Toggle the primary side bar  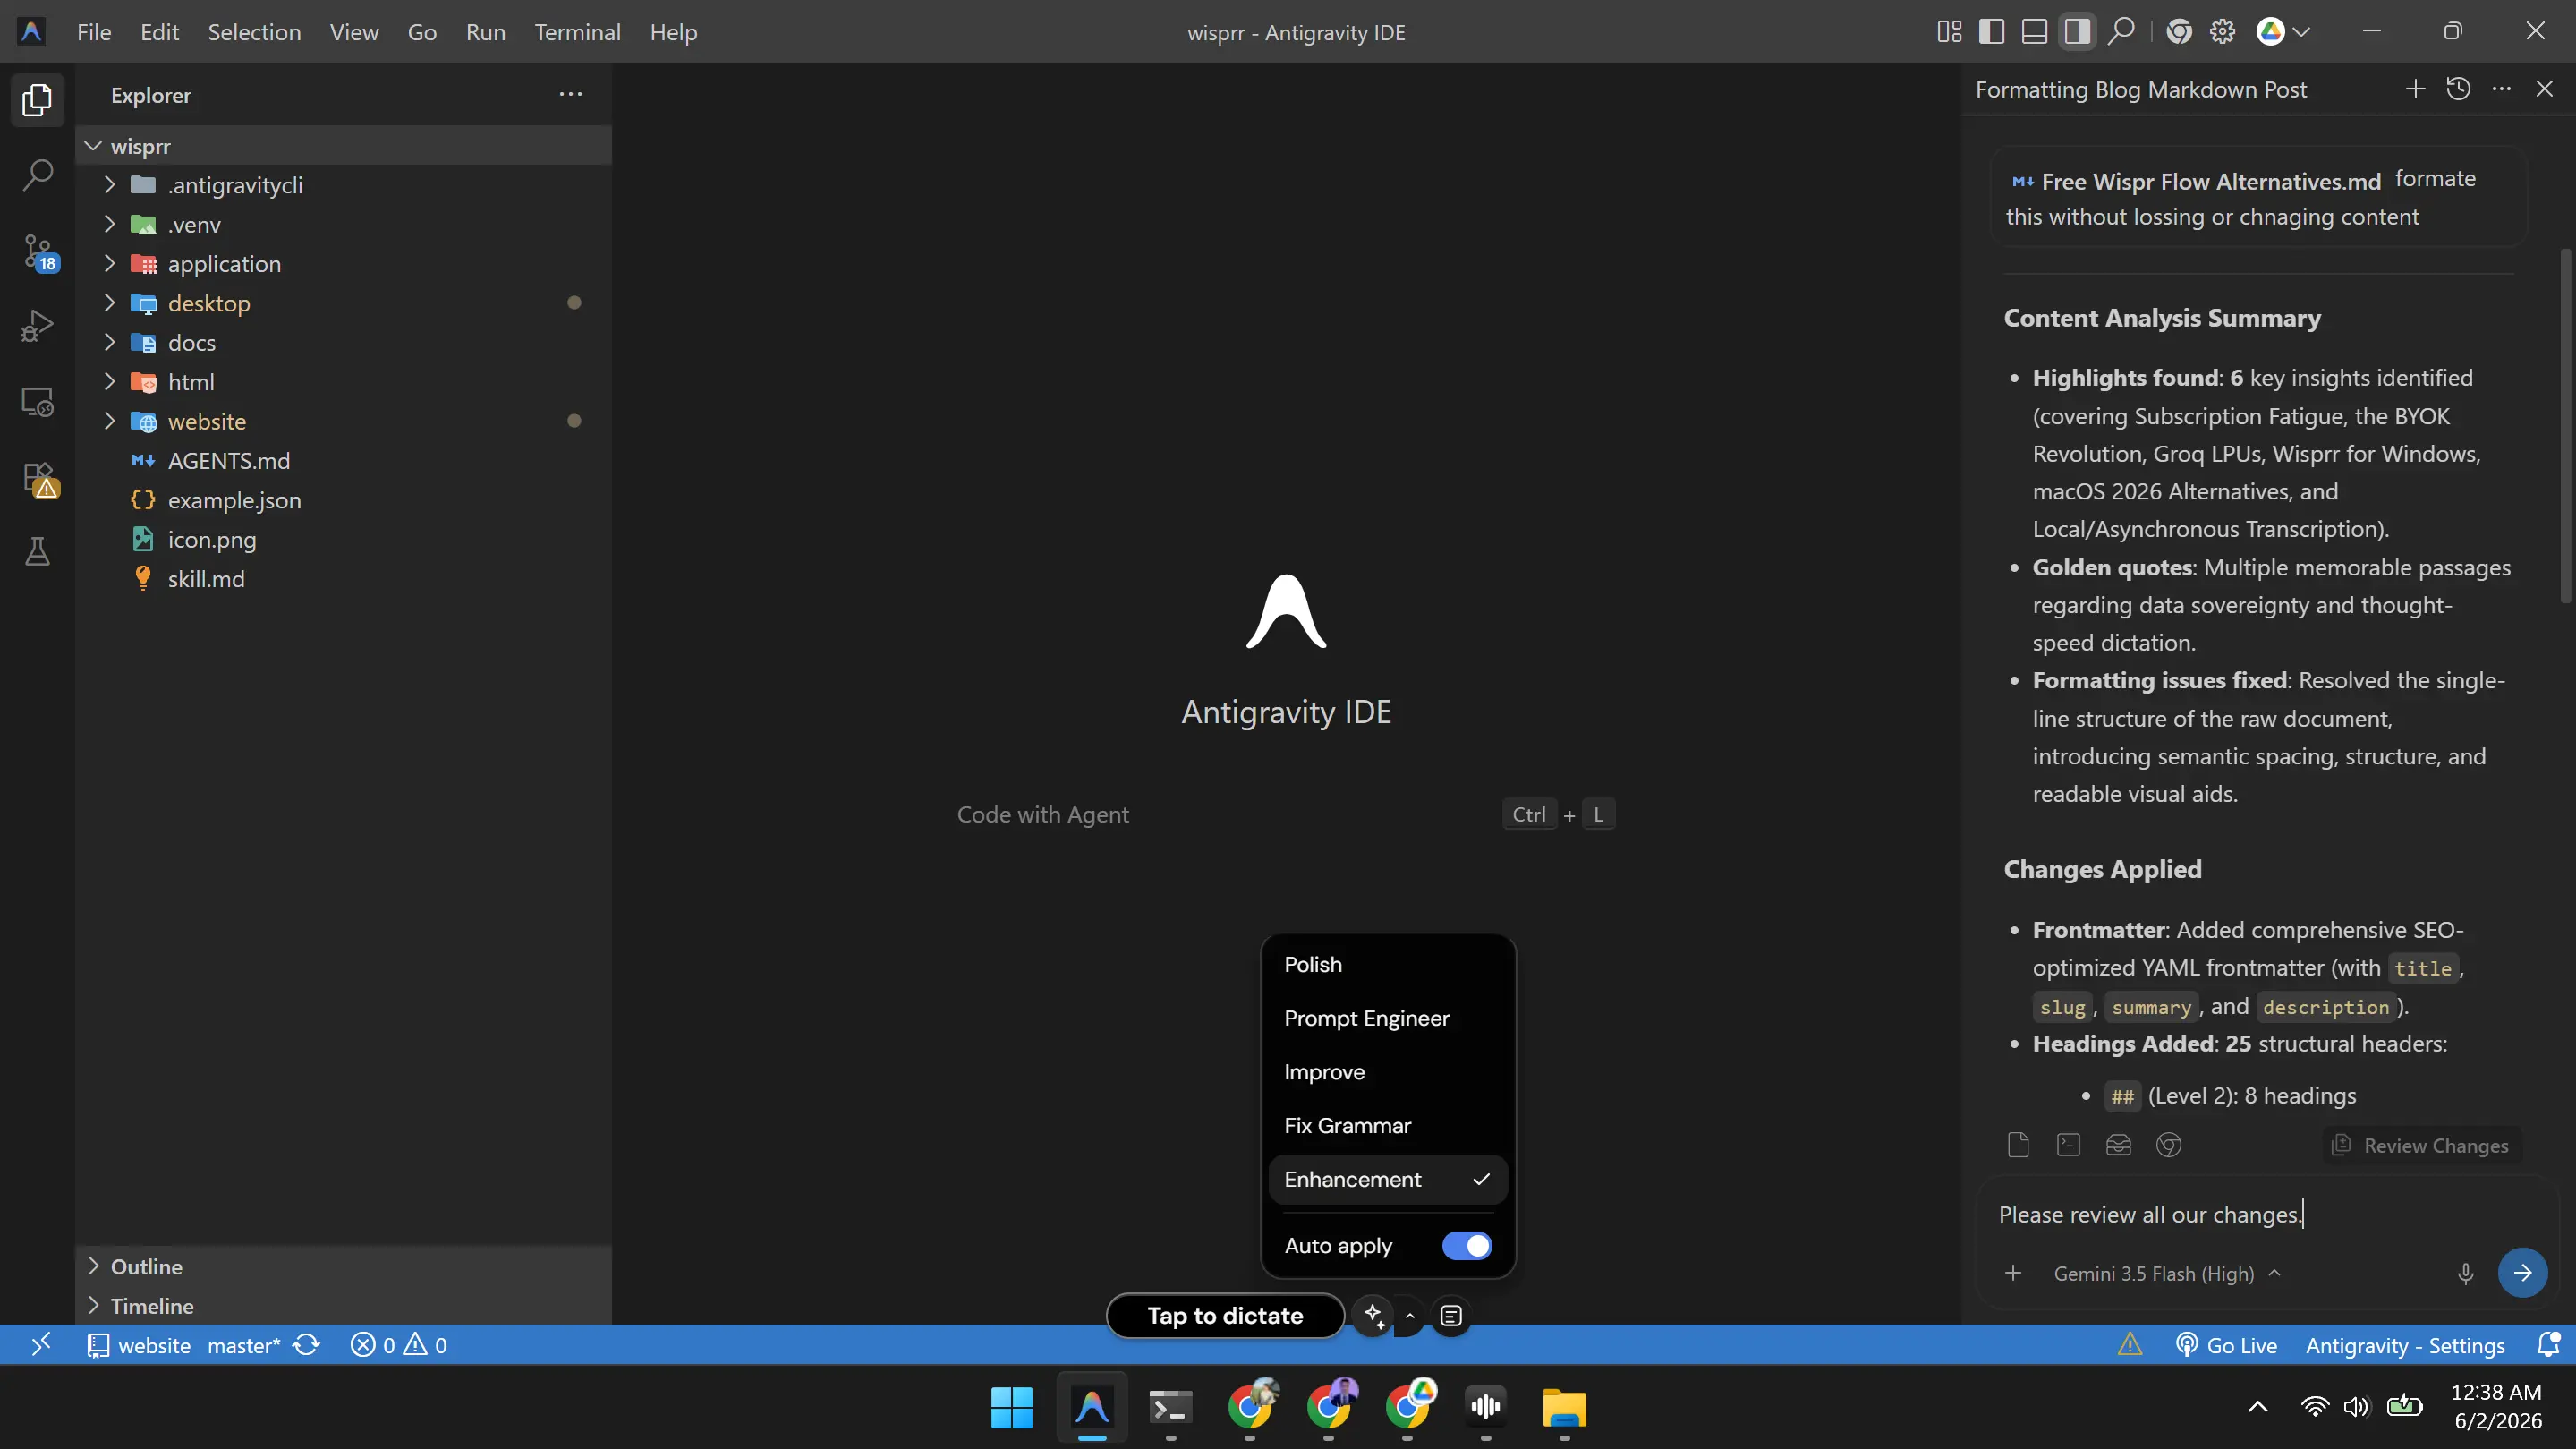coord(1991,32)
